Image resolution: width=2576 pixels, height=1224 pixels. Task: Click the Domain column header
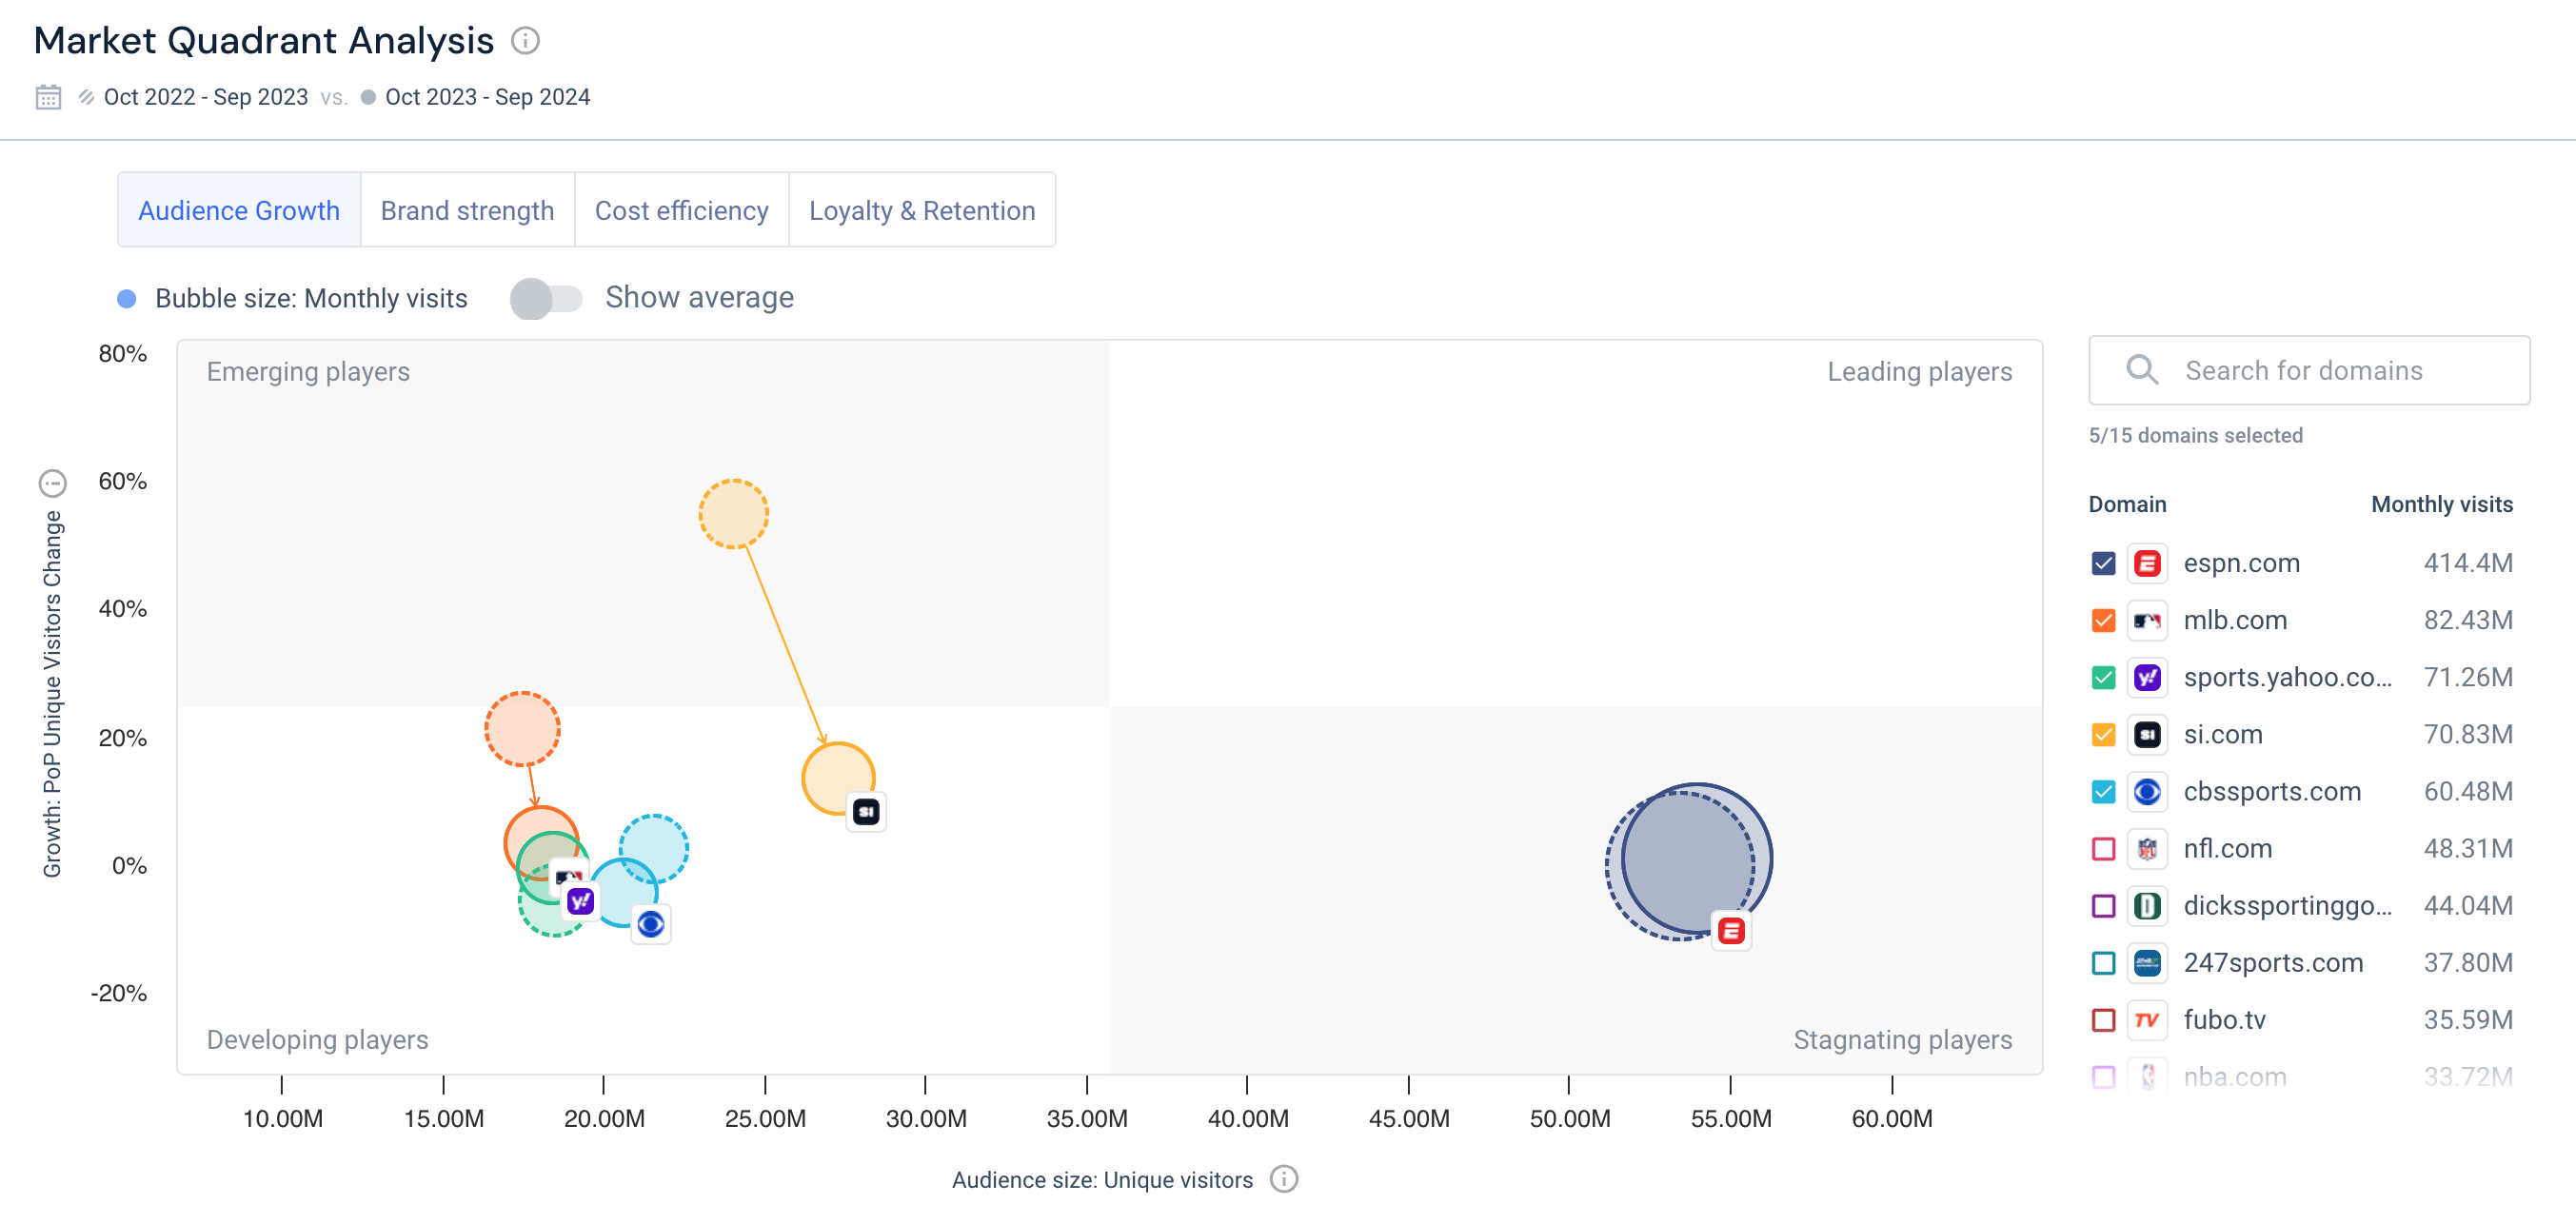(x=2127, y=504)
